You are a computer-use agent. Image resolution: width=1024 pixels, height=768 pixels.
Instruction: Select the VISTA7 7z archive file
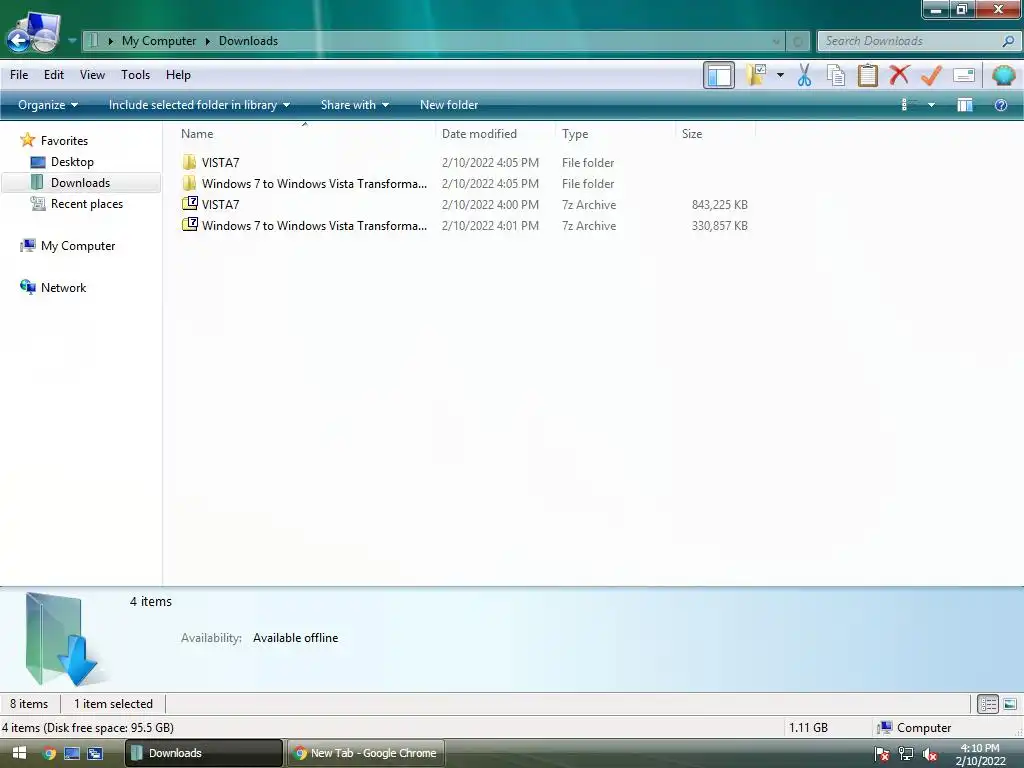pos(221,204)
